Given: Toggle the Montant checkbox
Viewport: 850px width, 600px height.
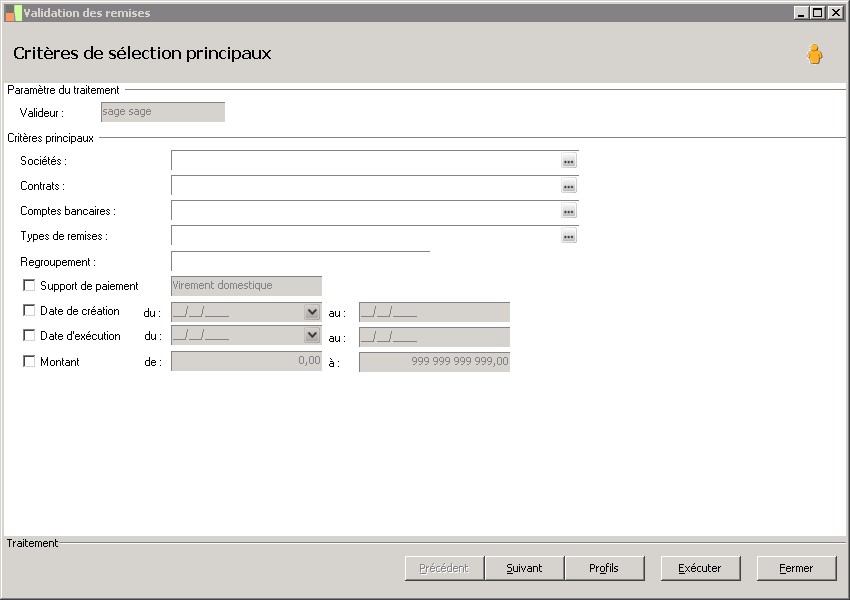Looking at the screenshot, I should click(29, 361).
